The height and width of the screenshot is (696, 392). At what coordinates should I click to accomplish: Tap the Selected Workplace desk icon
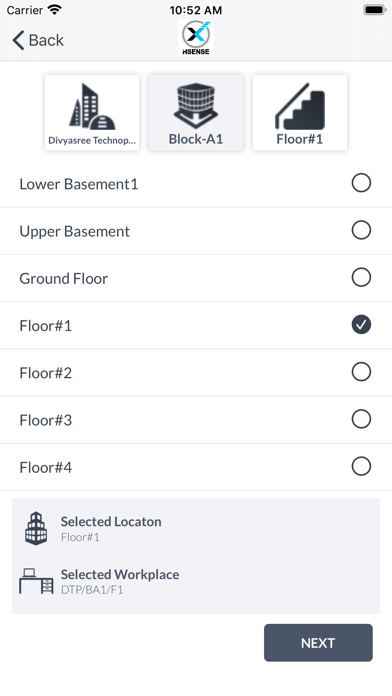36,581
